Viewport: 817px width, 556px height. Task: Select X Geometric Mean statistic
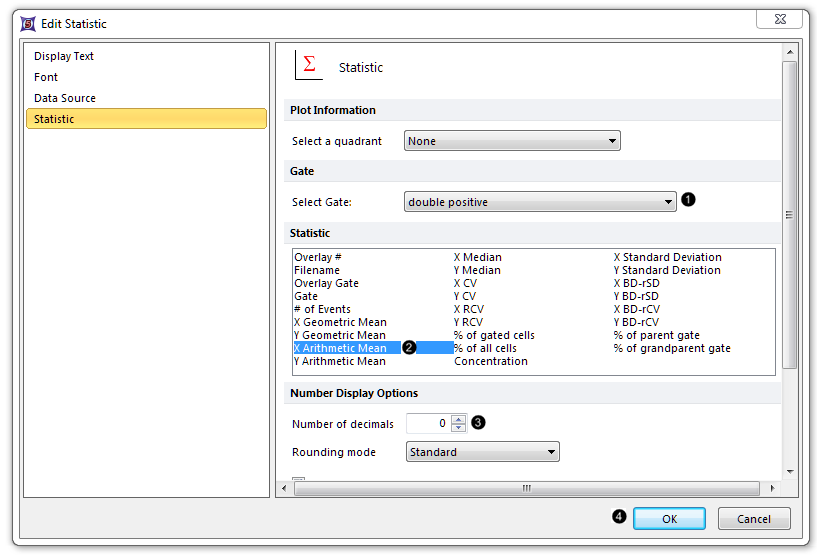coord(340,322)
